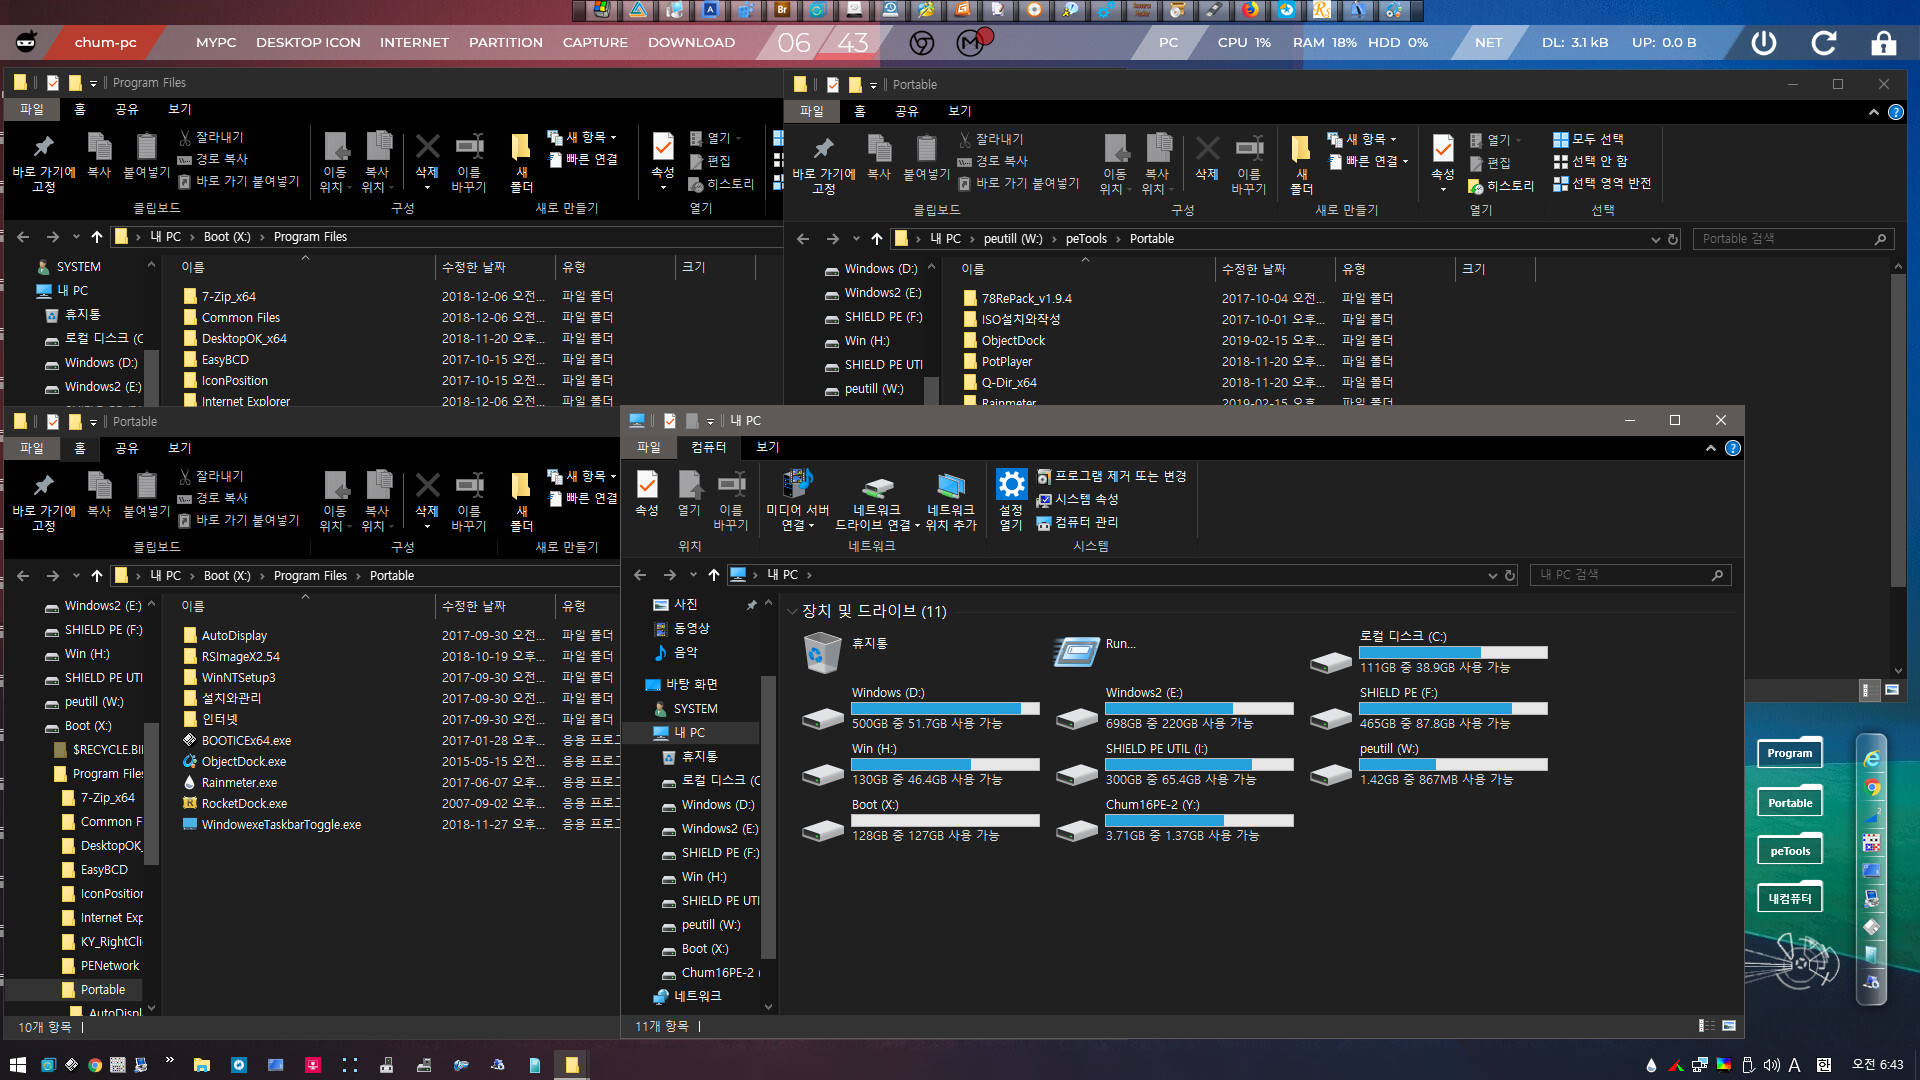
Task: Click the Program folder desktop shortcut
Action: (x=1789, y=753)
